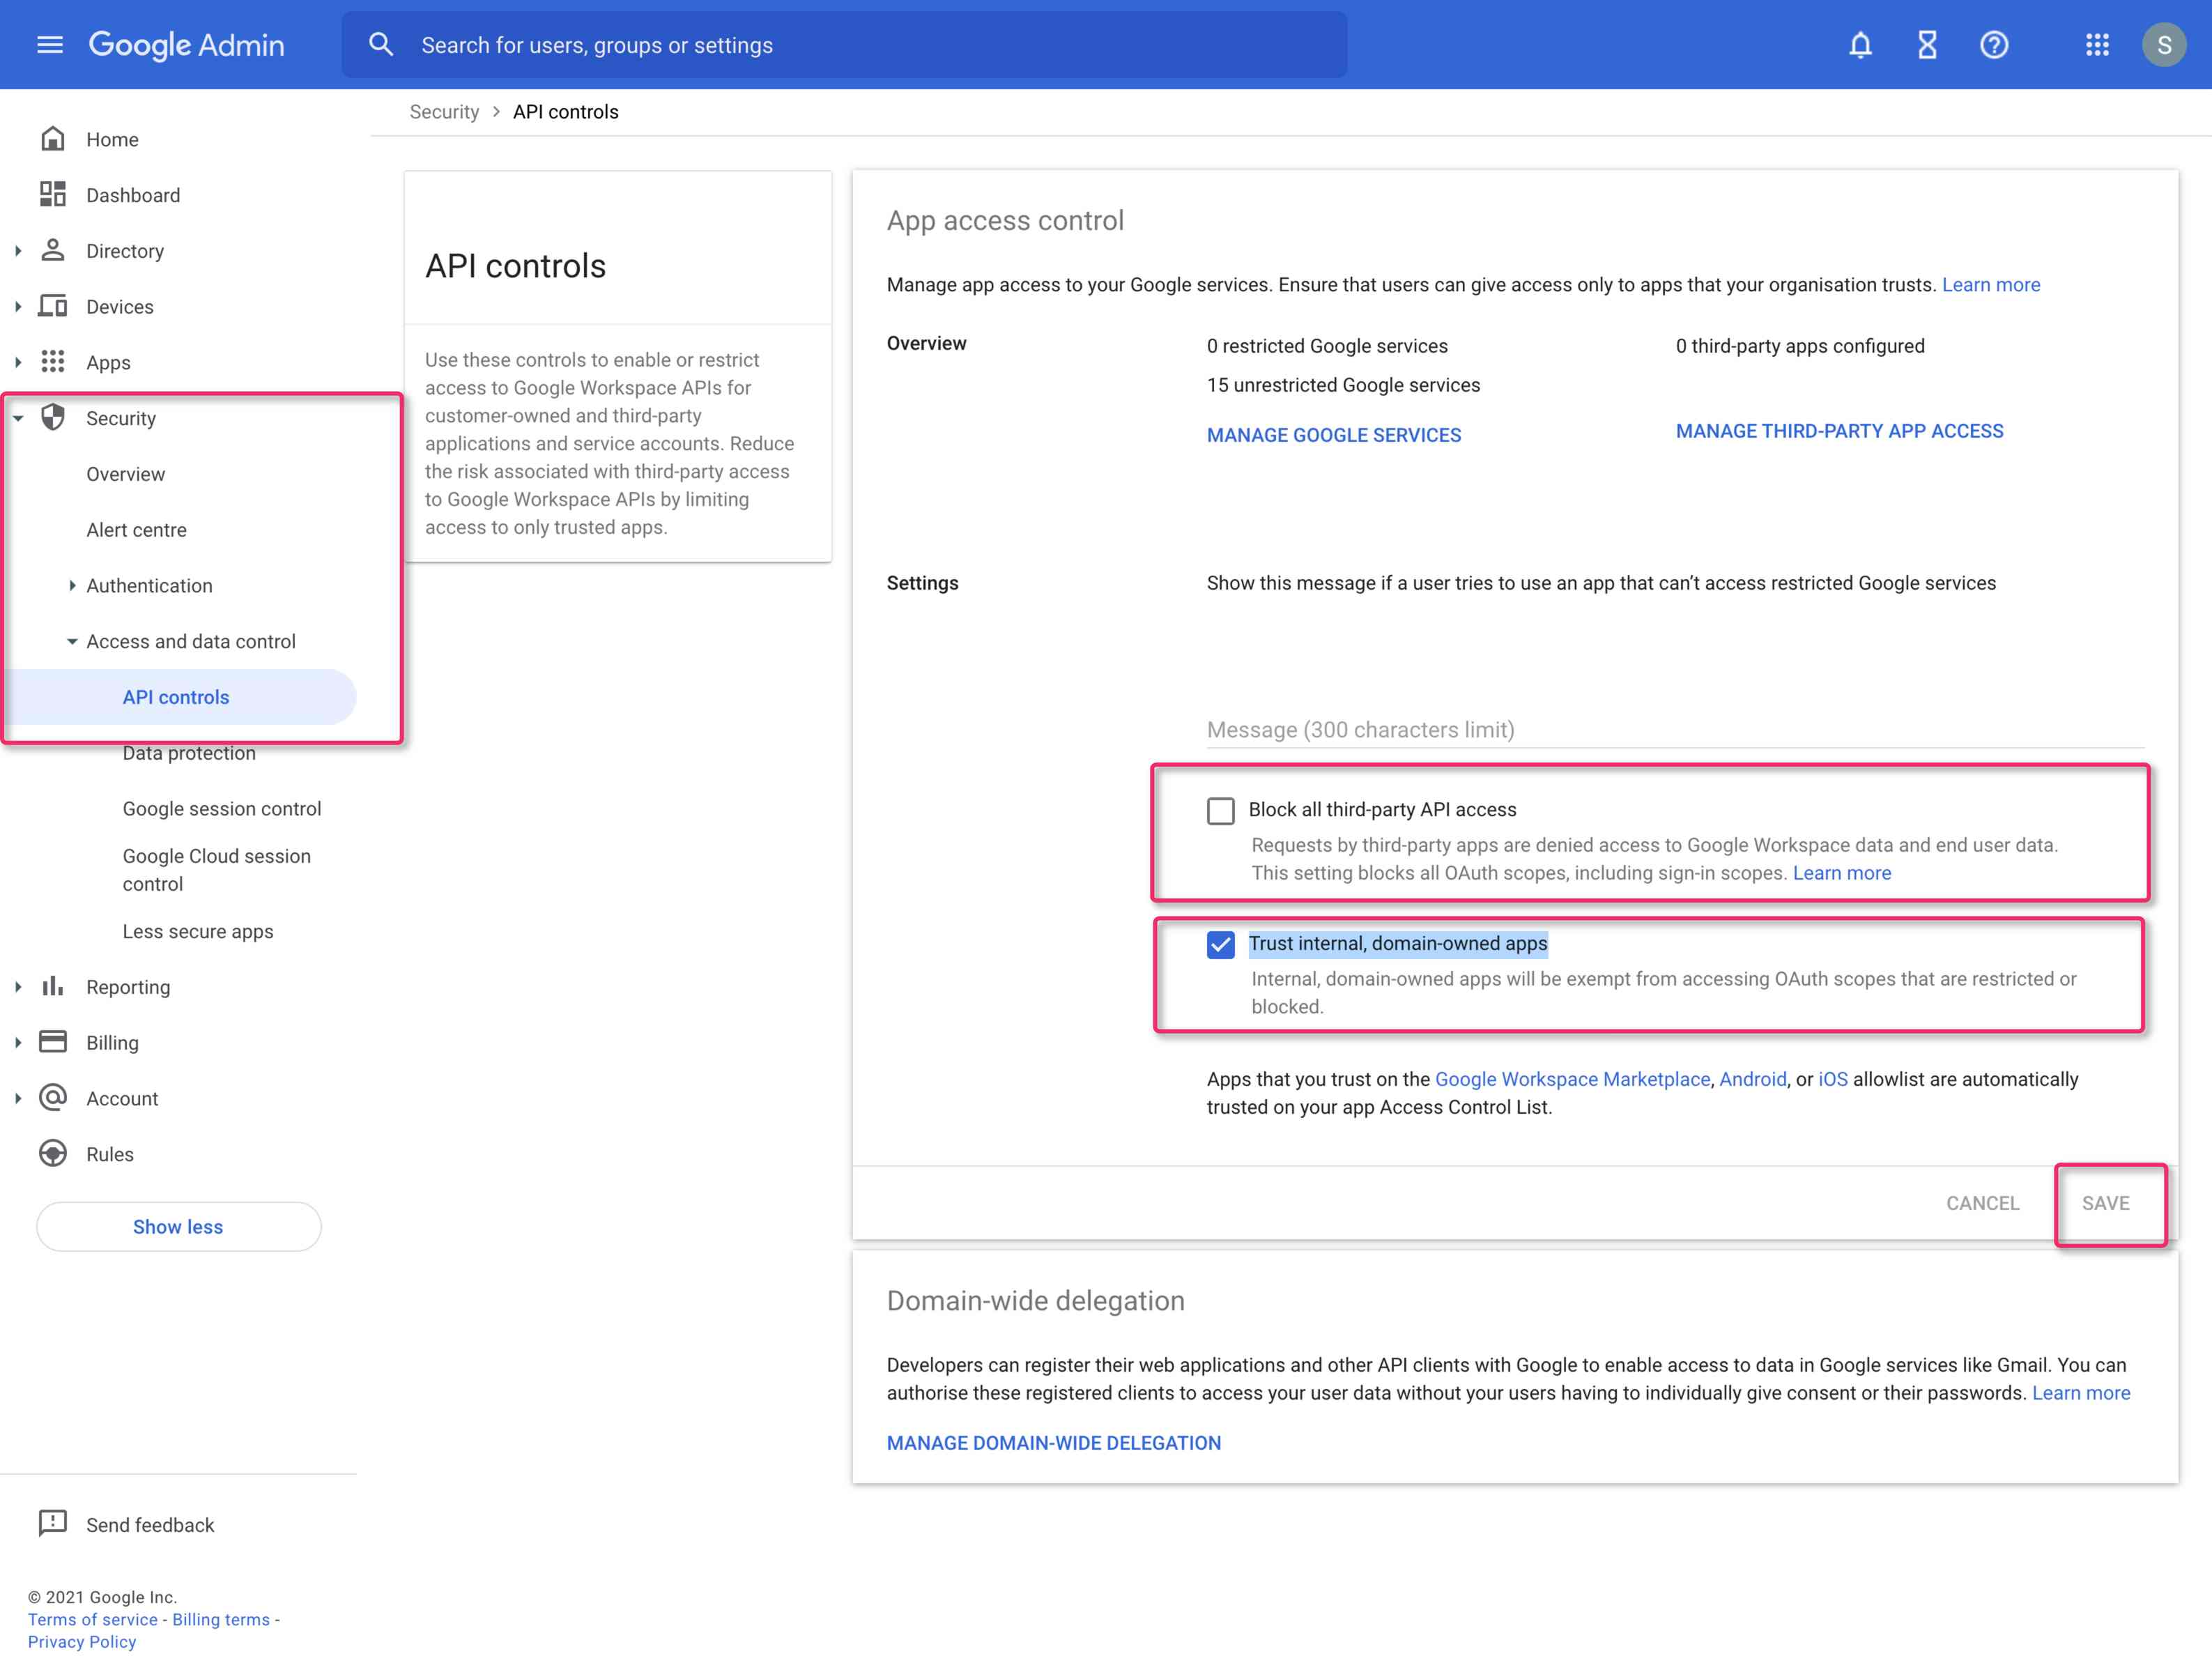Image resolution: width=2212 pixels, height=1670 pixels.
Task: Open Google session control item
Action: 222,808
